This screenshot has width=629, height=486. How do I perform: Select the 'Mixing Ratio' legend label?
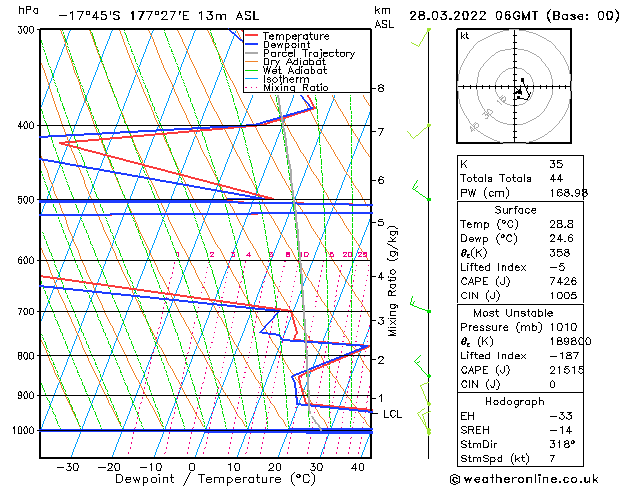point(296,87)
